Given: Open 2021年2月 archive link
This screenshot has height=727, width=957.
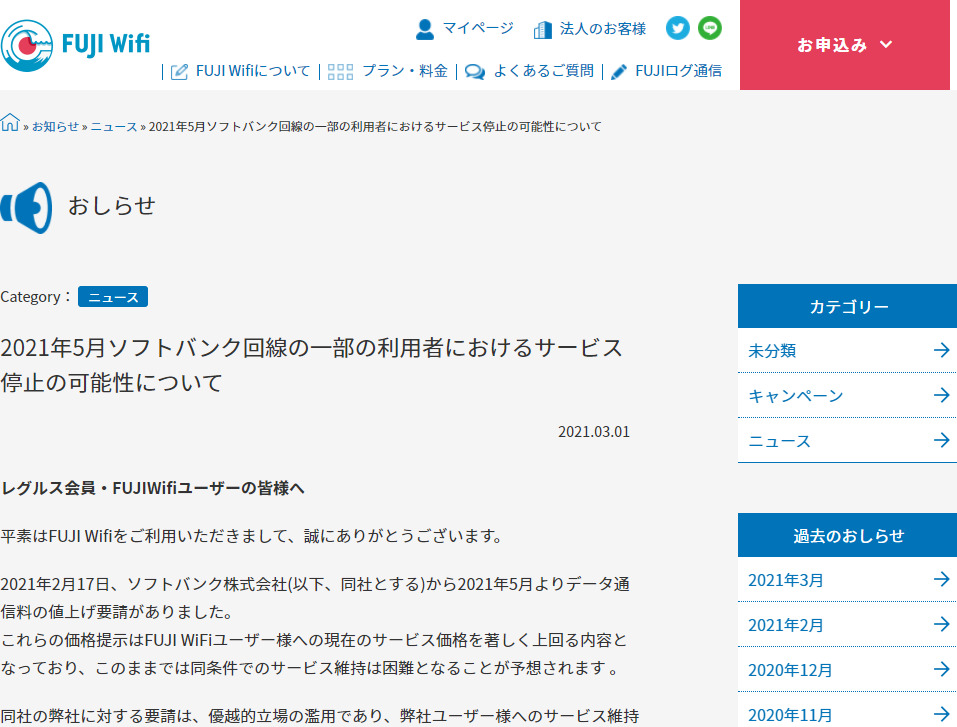Looking at the screenshot, I should coord(785,625).
